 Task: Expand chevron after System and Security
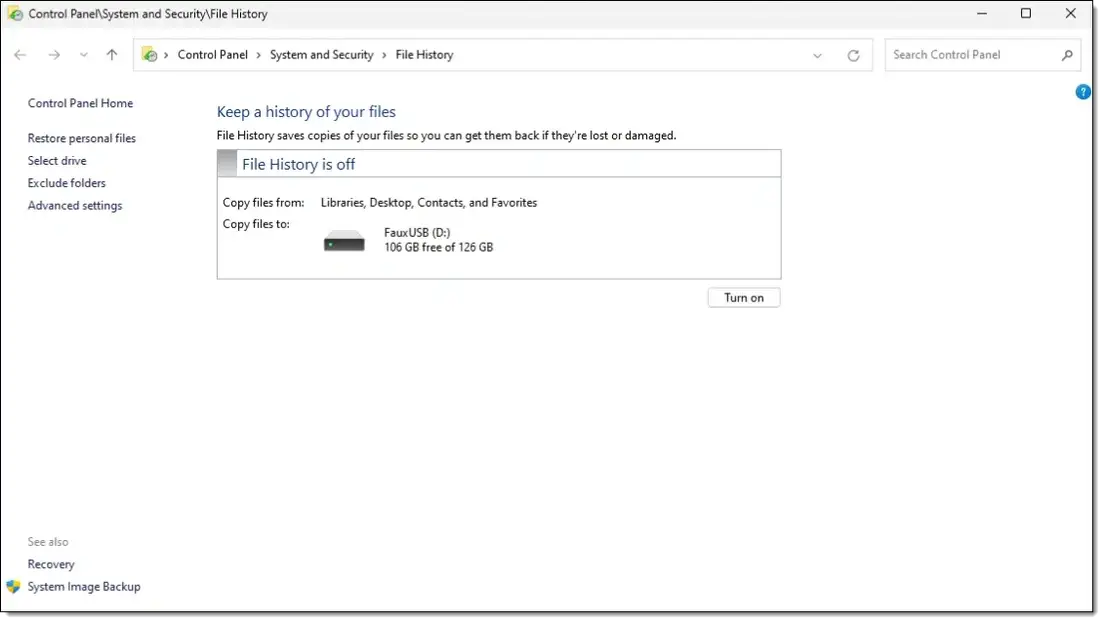384,55
